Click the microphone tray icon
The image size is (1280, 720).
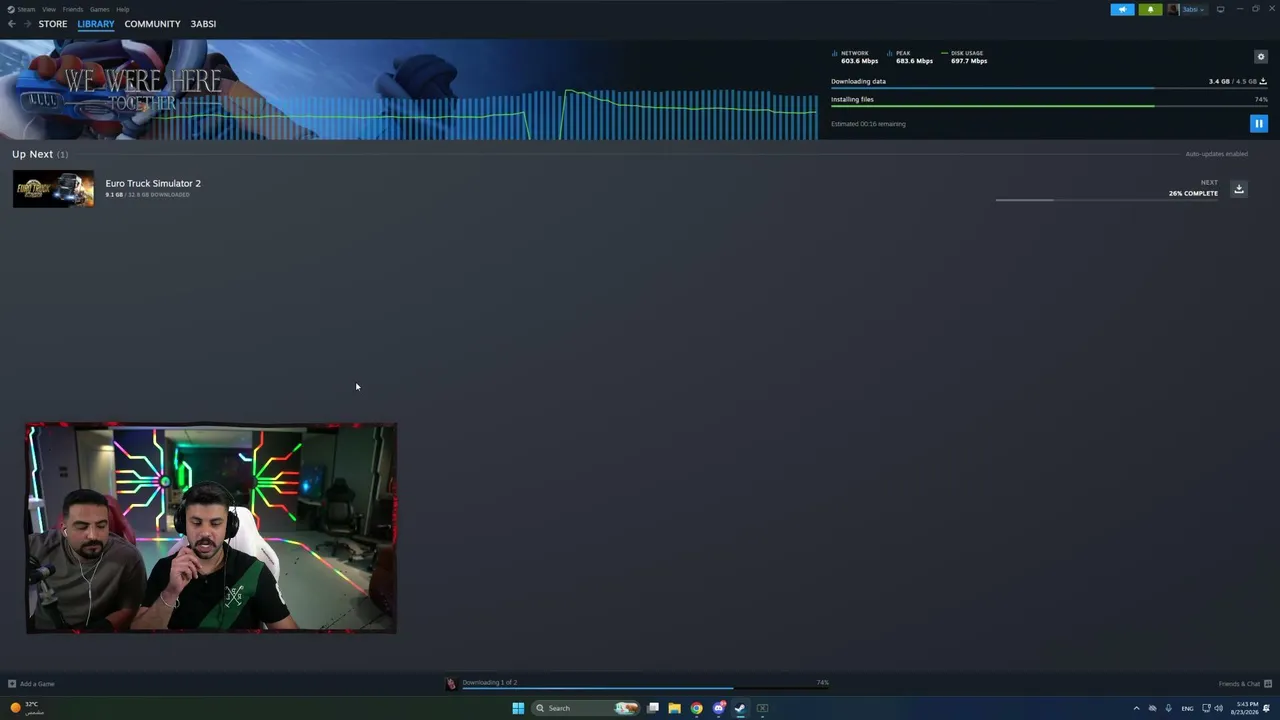(x=1168, y=708)
